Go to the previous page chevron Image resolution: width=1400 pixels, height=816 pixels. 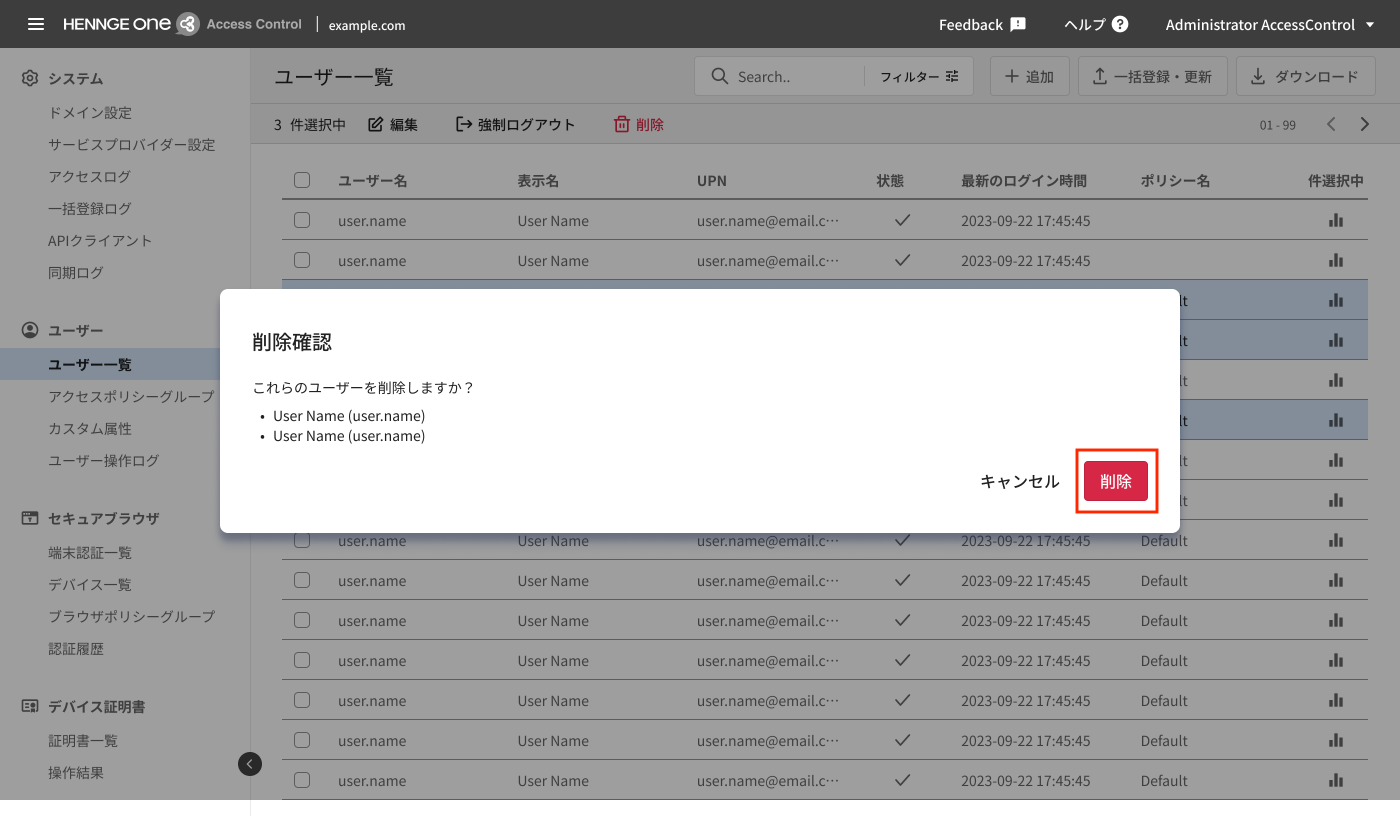tap(1331, 124)
